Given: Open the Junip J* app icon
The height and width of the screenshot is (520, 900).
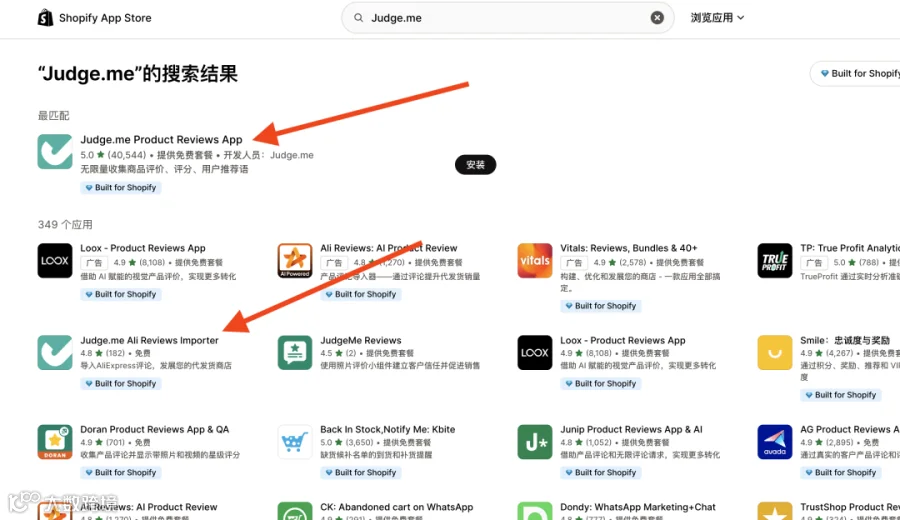Looking at the screenshot, I should coord(534,442).
